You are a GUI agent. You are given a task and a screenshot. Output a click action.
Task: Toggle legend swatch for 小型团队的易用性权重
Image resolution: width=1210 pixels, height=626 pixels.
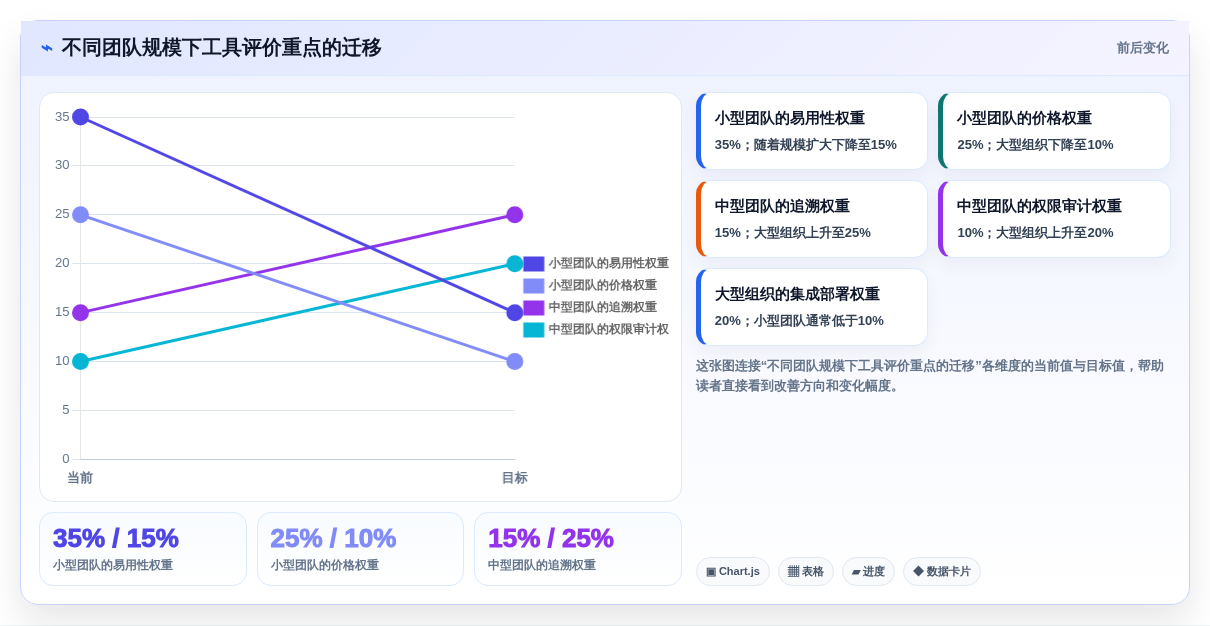[x=534, y=264]
